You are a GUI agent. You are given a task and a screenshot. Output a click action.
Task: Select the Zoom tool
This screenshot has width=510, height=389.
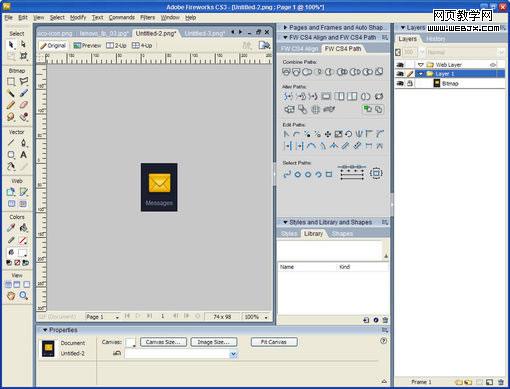pos(23,295)
